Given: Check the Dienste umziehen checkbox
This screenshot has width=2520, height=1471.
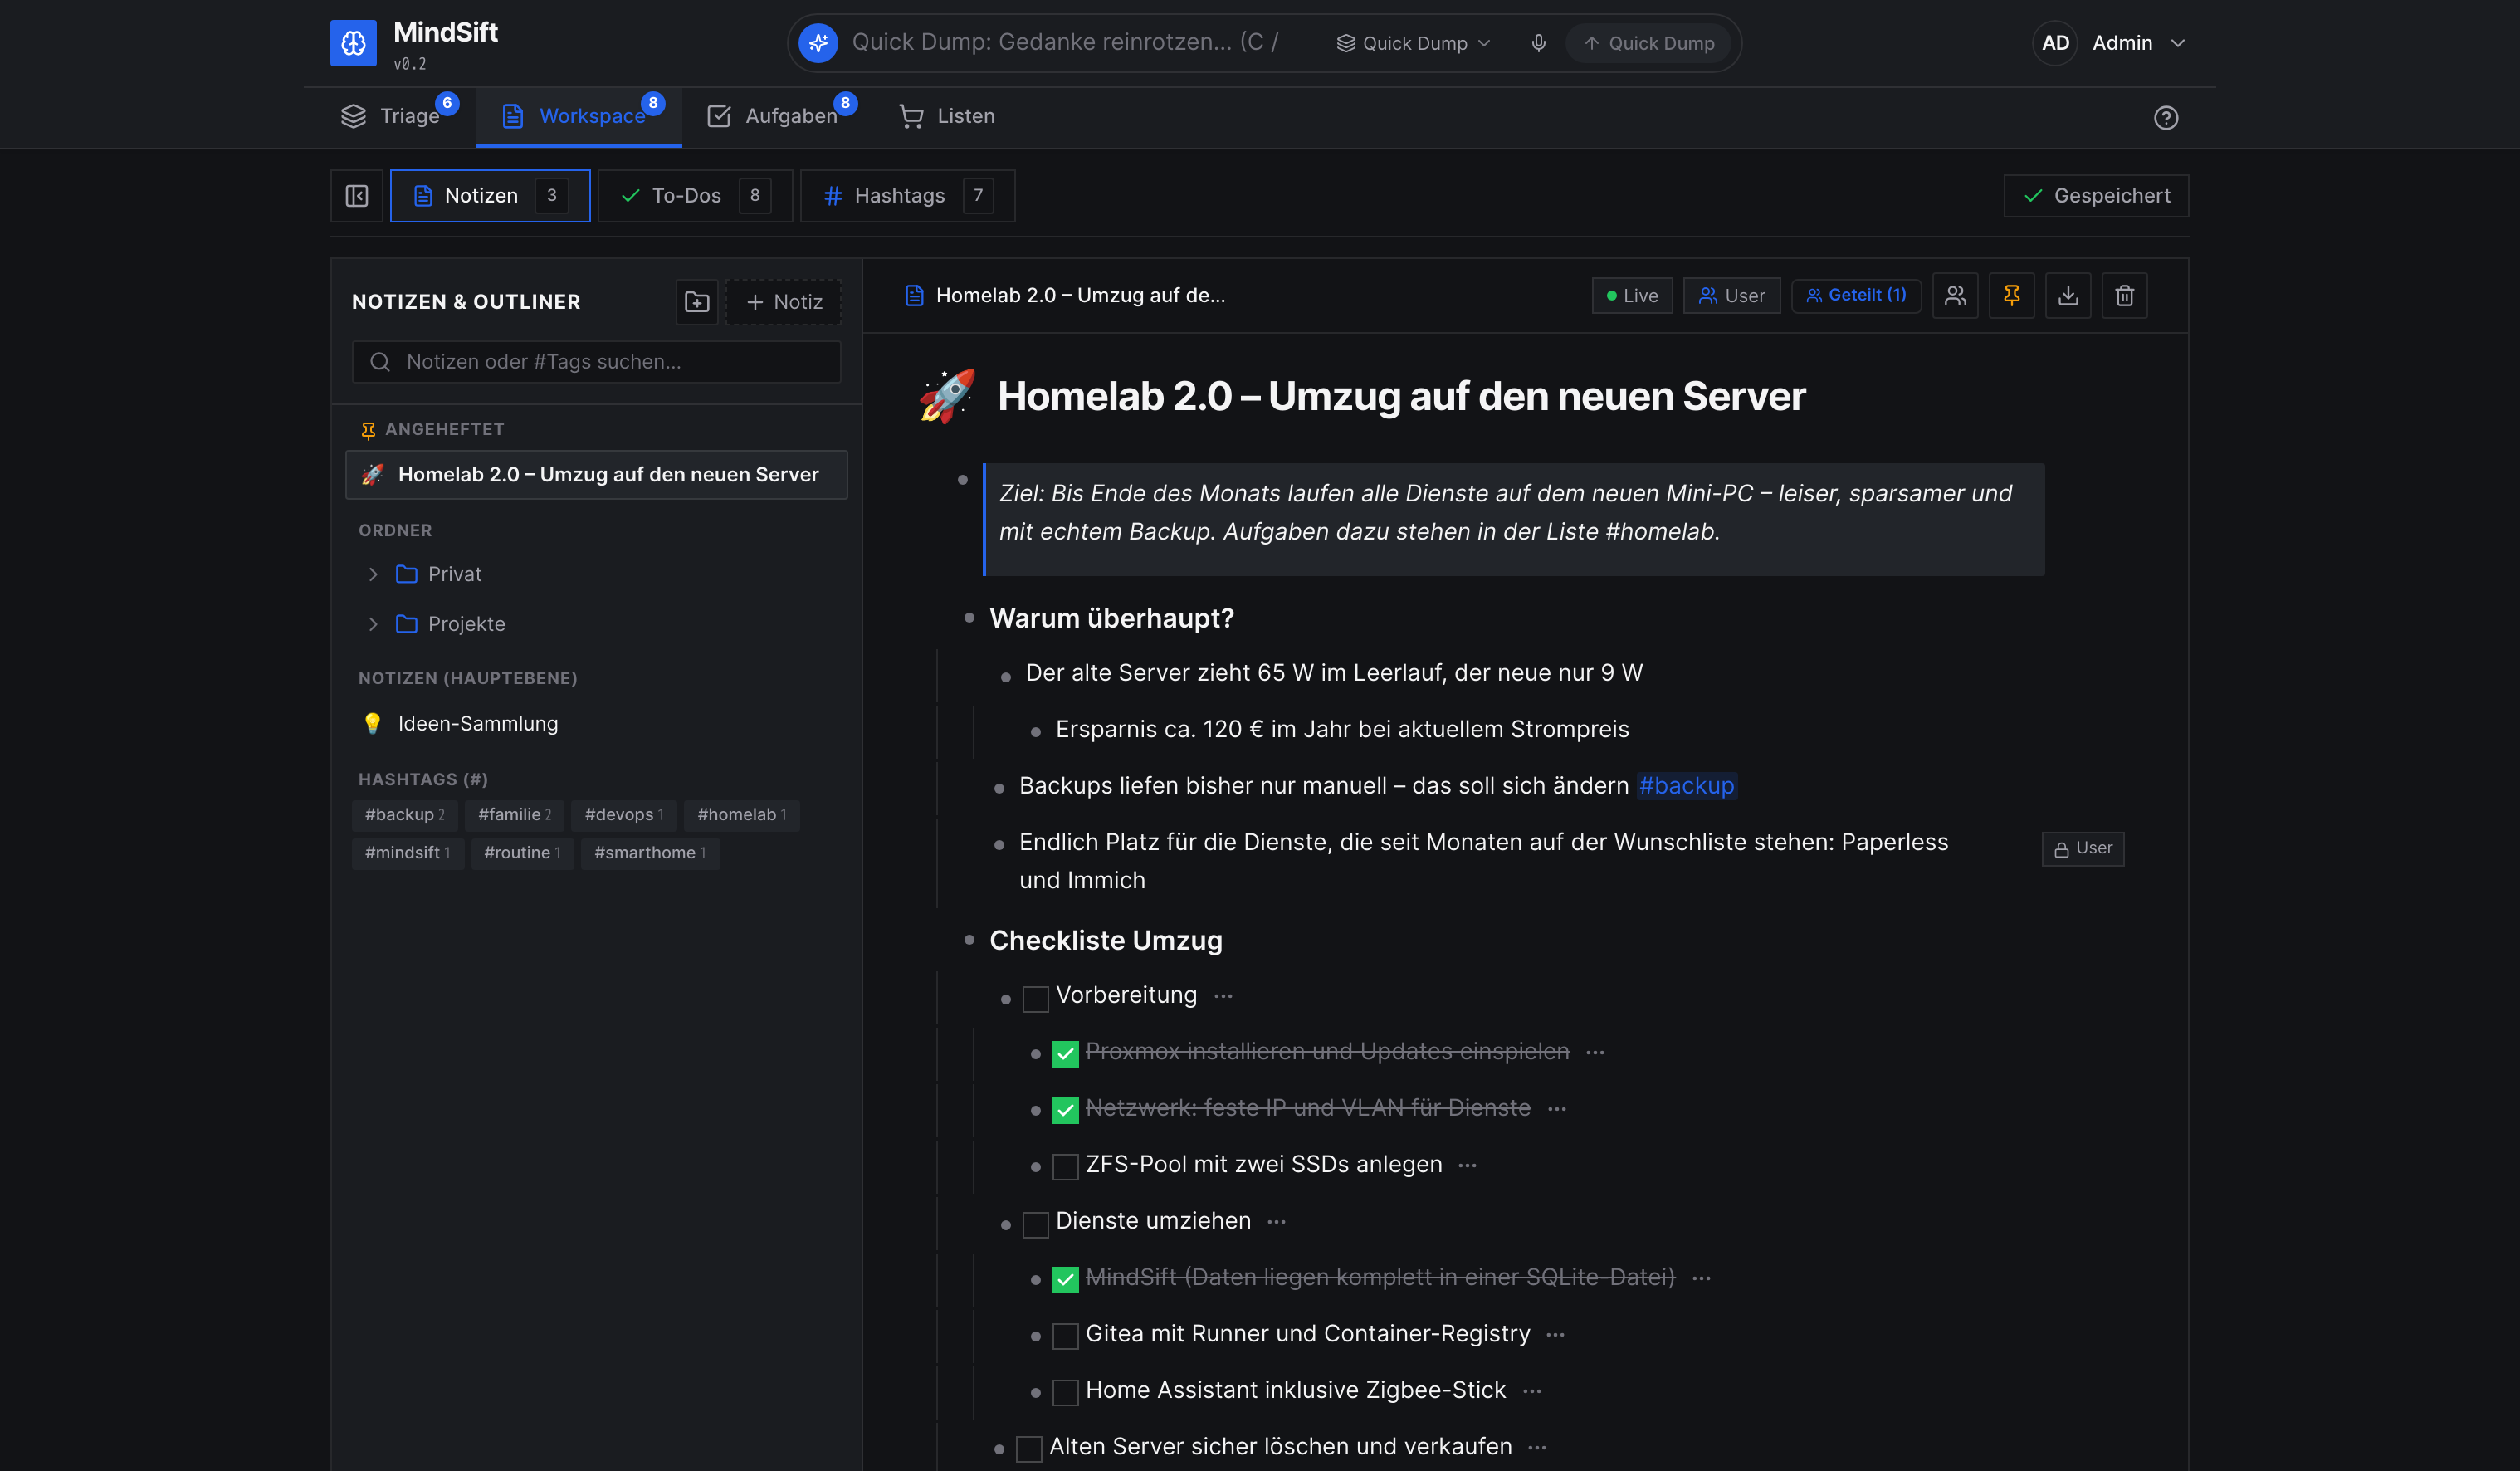Looking at the screenshot, I should click(1035, 1224).
